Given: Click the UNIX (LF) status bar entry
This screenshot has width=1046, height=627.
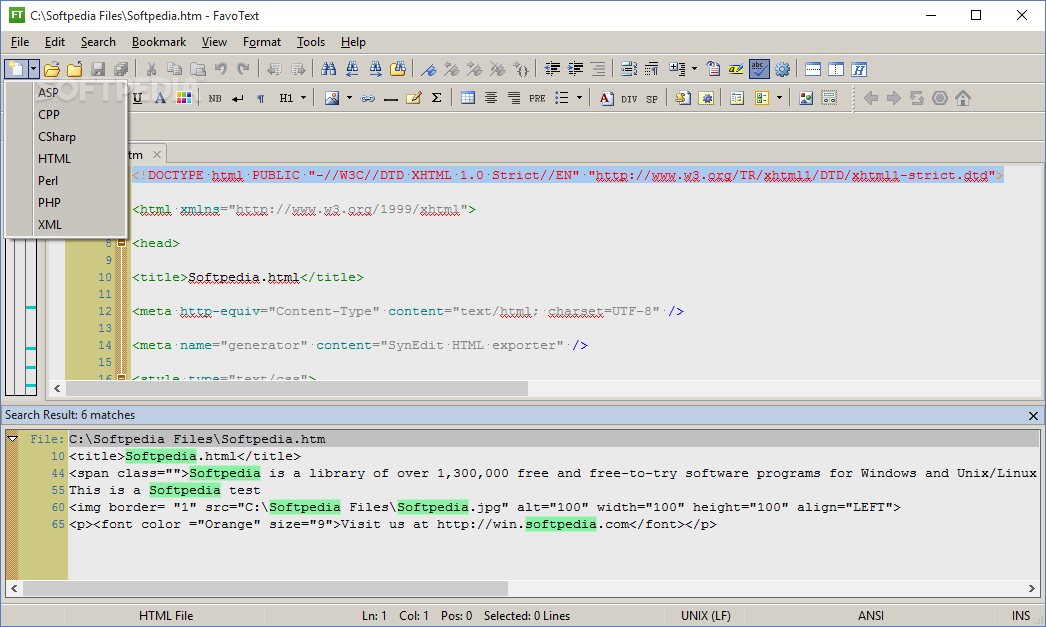Looking at the screenshot, I should pos(705,616).
